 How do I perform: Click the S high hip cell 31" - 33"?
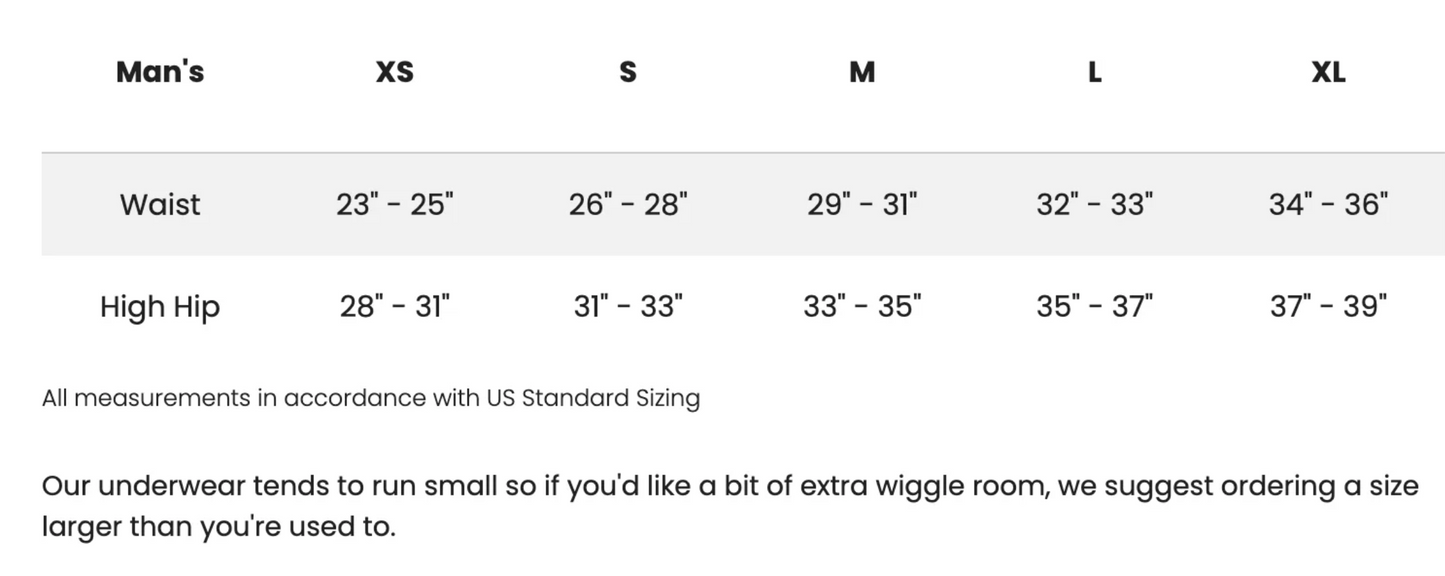coord(628,306)
